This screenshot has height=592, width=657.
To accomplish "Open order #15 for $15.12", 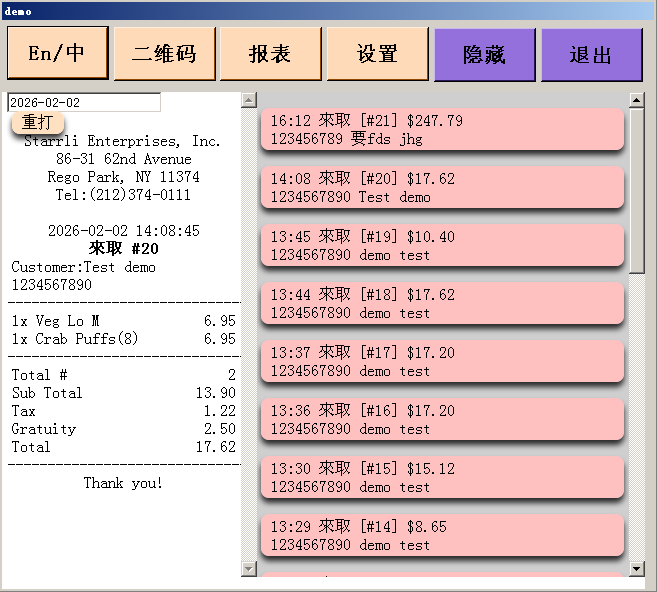I will pyautogui.click(x=442, y=478).
